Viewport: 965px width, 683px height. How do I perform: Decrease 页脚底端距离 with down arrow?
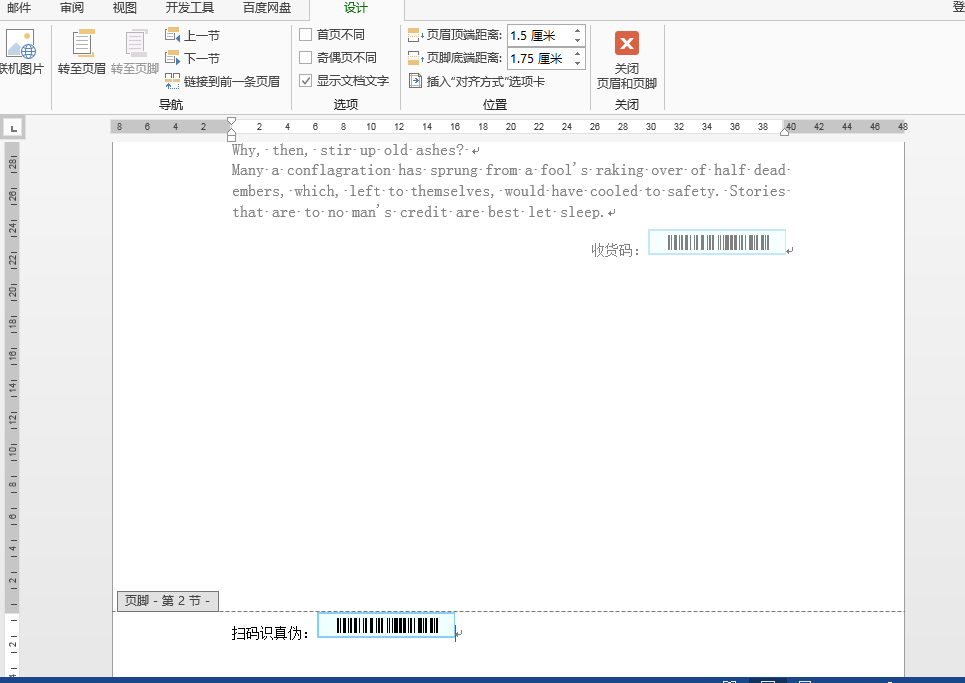point(577,62)
